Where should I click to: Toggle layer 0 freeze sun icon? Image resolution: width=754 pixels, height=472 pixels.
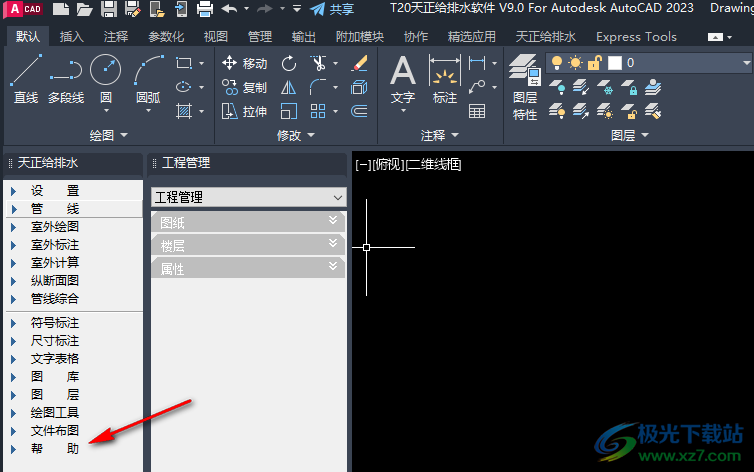(575, 62)
